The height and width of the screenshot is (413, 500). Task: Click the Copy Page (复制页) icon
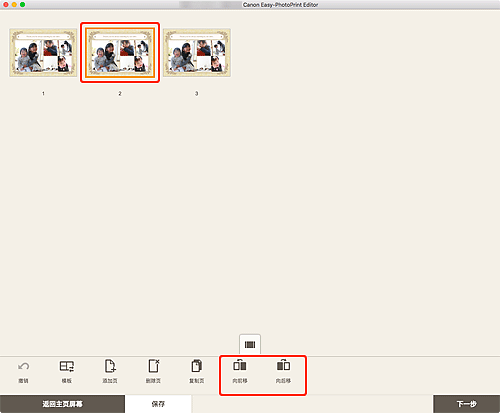197,366
